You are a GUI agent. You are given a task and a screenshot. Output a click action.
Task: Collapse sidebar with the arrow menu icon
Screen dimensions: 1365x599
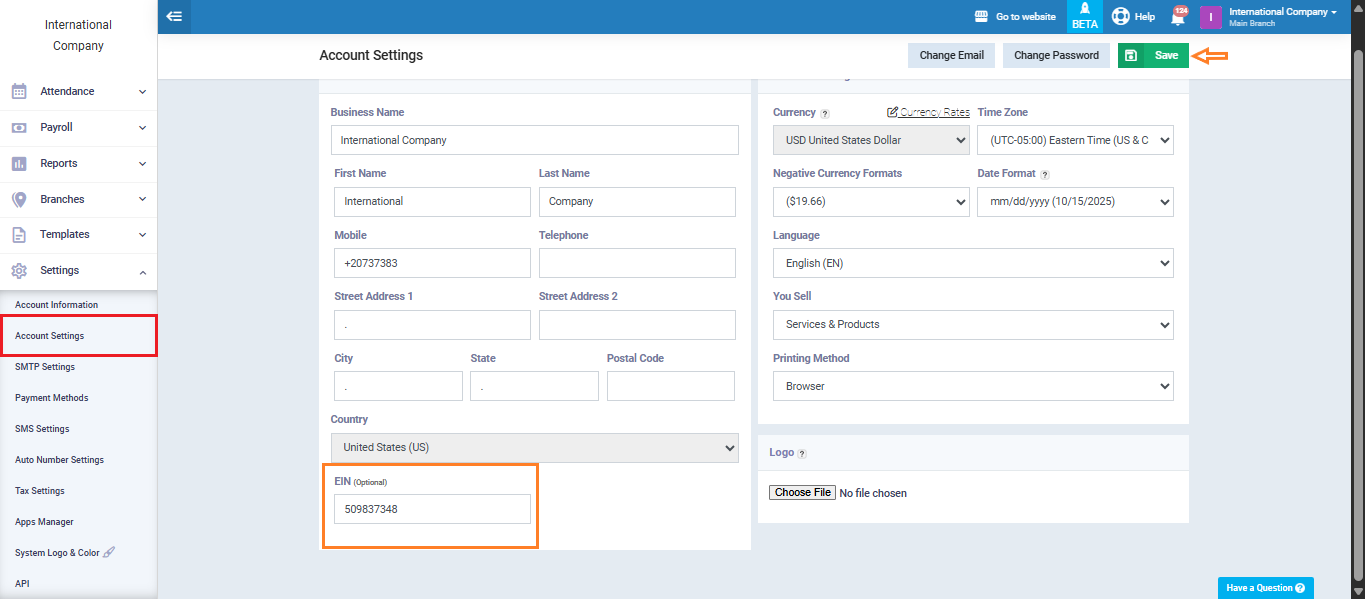point(174,16)
